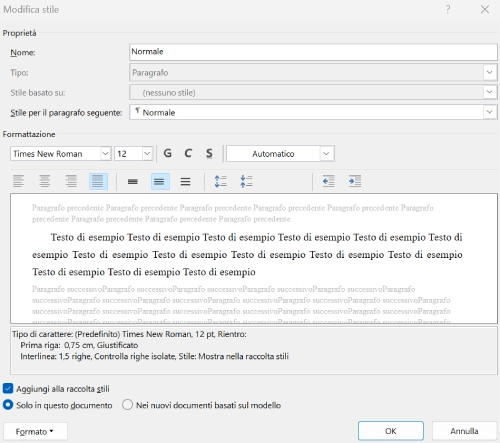Set double line spacing
500x443 pixels.
pyautogui.click(x=185, y=182)
